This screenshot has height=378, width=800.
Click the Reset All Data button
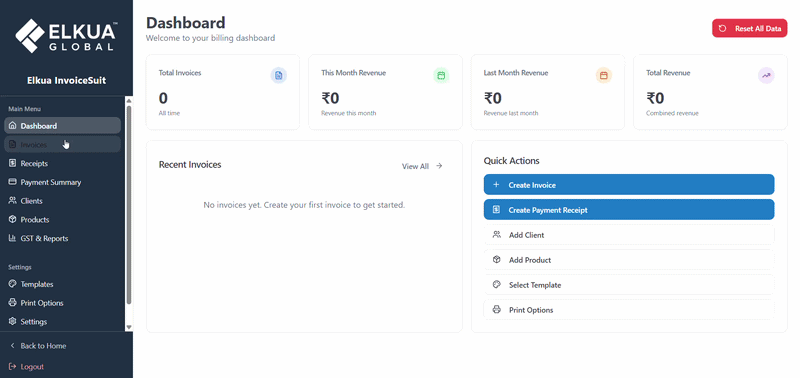(749, 29)
